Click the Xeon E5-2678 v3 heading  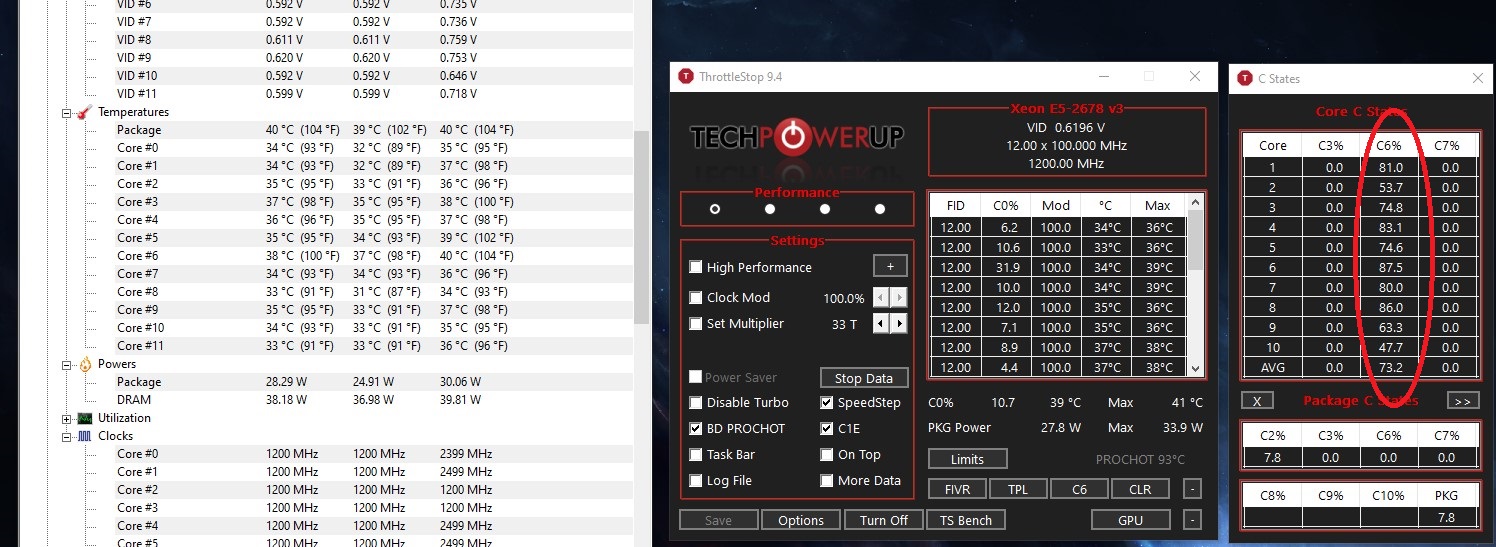coord(1069,108)
